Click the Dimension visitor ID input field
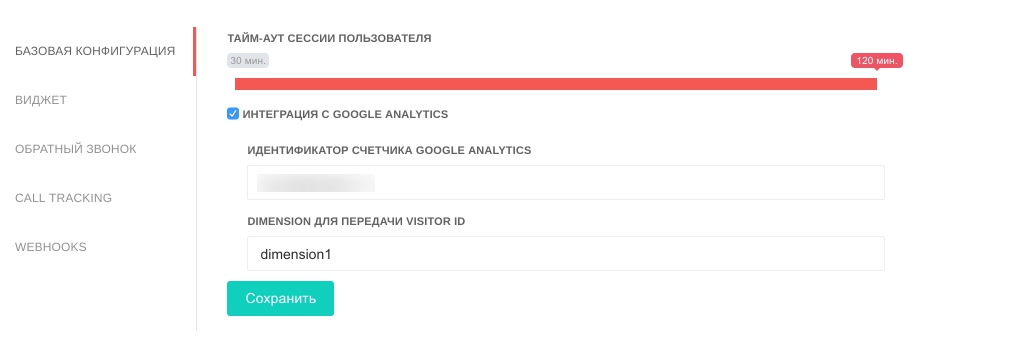Image resolution: width=1010 pixels, height=360 pixels. click(x=566, y=254)
